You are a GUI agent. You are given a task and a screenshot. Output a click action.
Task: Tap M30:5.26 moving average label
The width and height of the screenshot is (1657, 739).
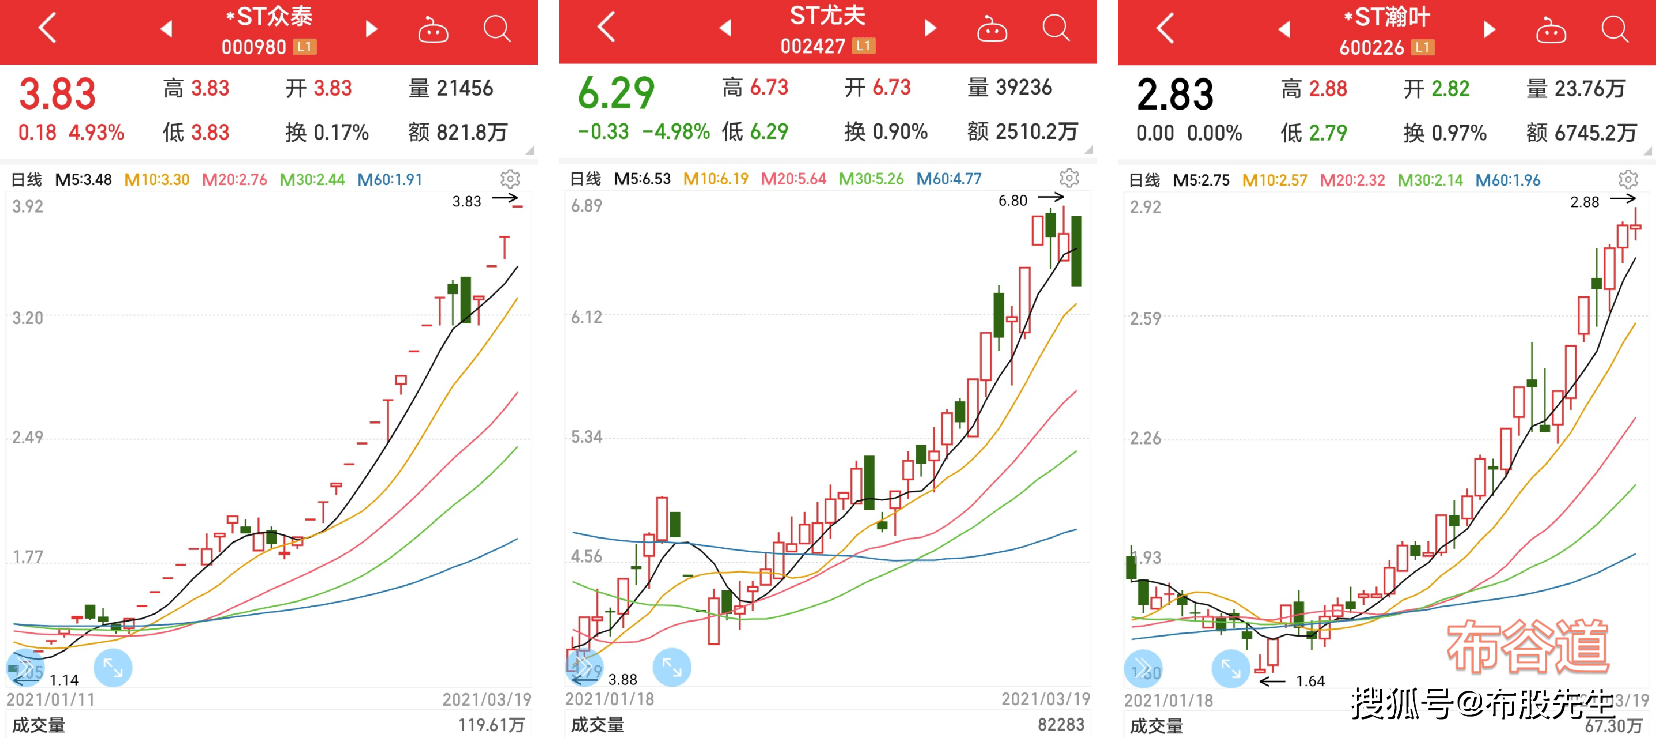(871, 179)
